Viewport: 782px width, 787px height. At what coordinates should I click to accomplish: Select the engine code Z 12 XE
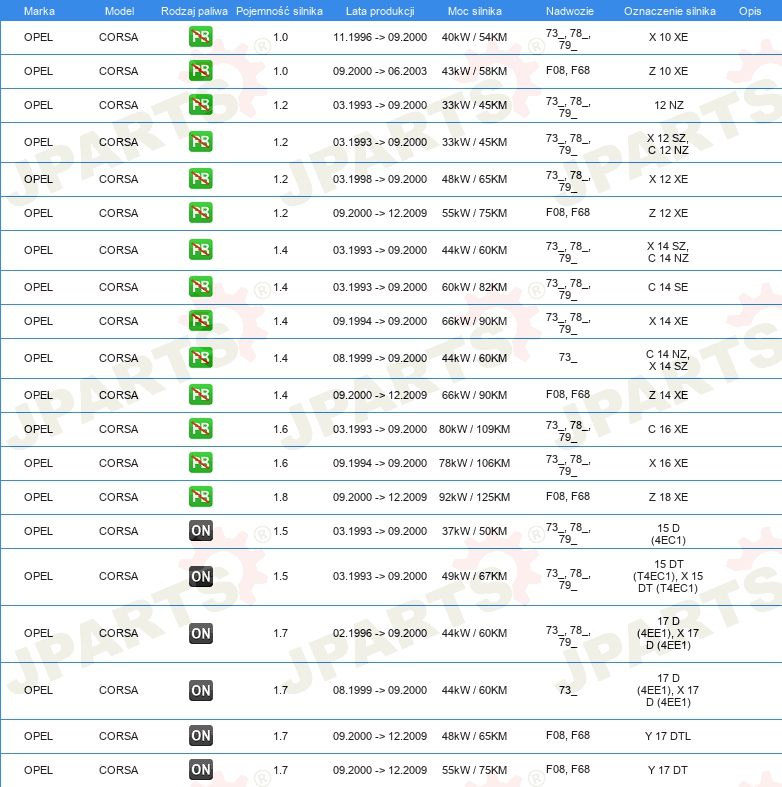(x=668, y=213)
